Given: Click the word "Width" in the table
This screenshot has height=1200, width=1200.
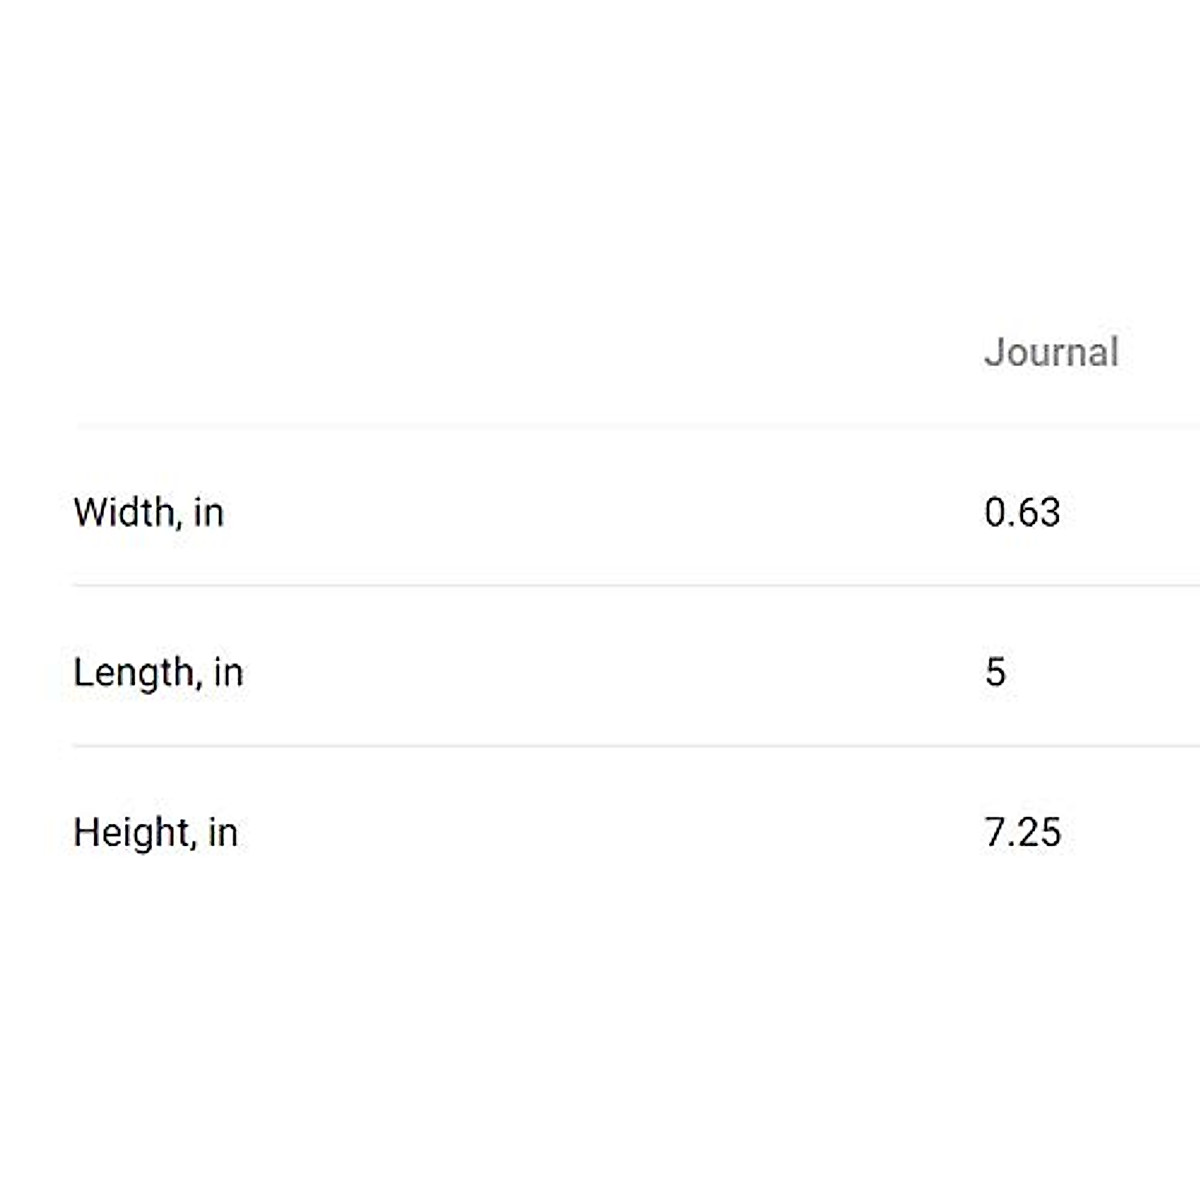Looking at the screenshot, I should tap(123, 513).
